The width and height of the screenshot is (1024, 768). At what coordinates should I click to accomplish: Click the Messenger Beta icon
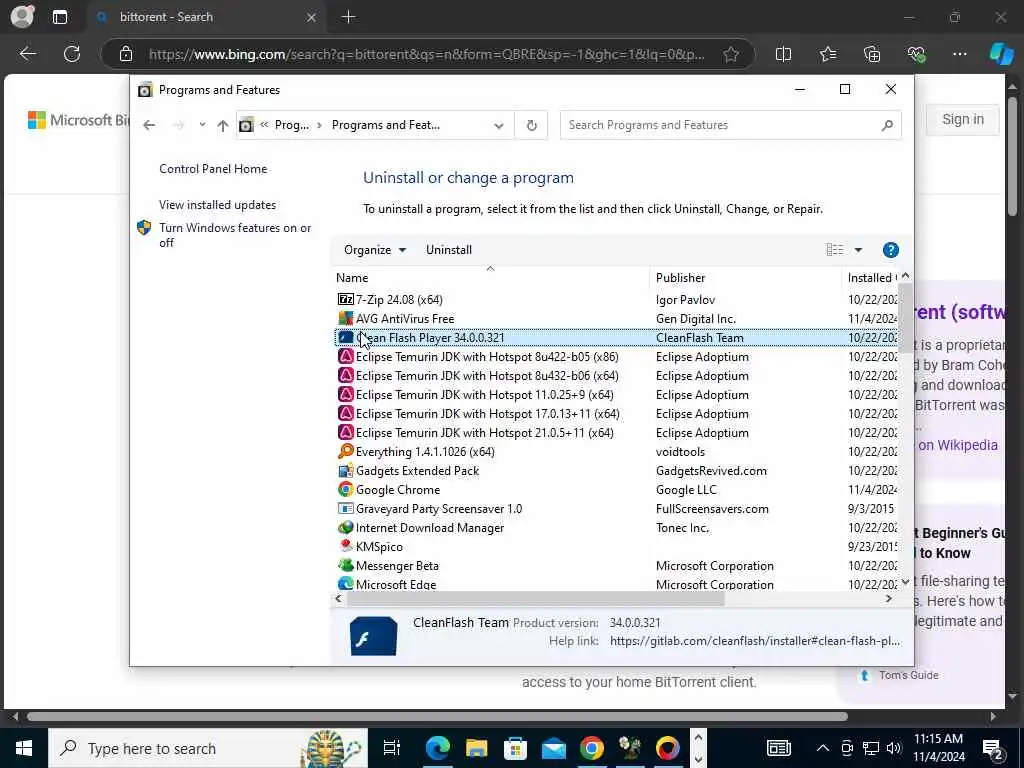coord(345,565)
